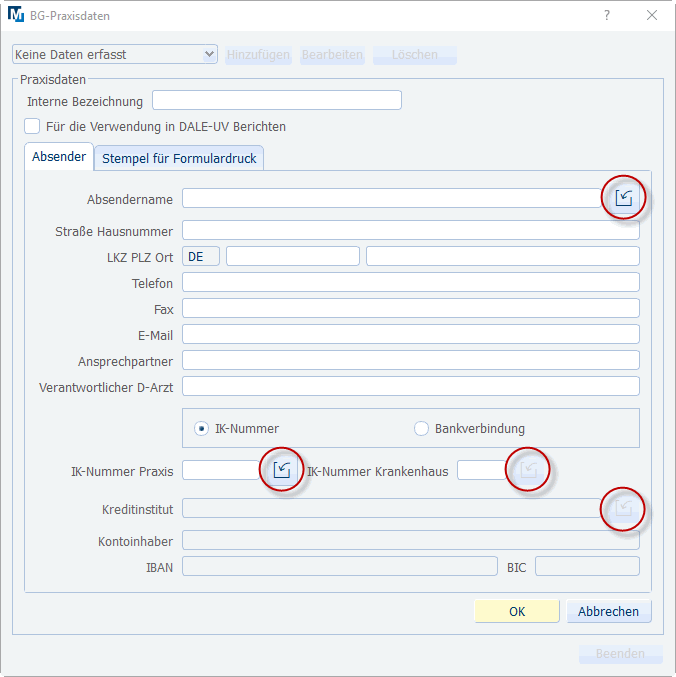Click the import icon beside IK-Nummer Praxis
The width and height of the screenshot is (676, 677).
282,470
